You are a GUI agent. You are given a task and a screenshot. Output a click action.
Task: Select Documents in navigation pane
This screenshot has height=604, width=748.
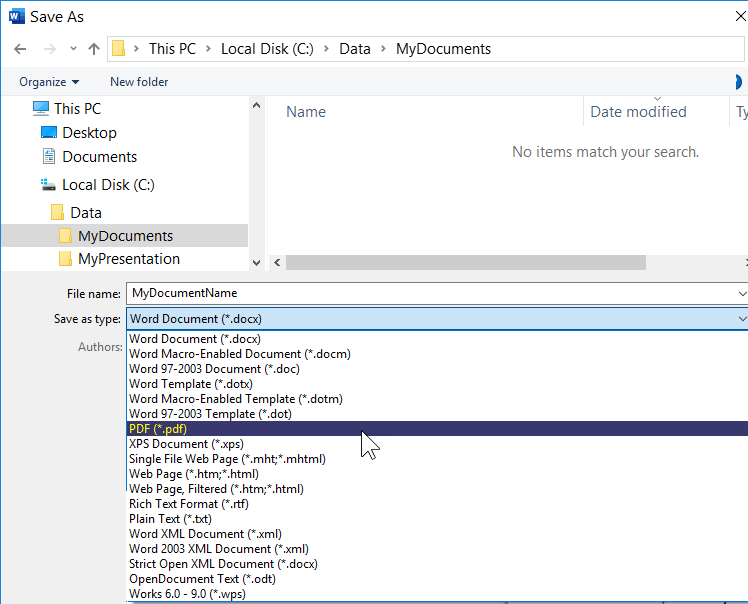pyautogui.click(x=100, y=157)
